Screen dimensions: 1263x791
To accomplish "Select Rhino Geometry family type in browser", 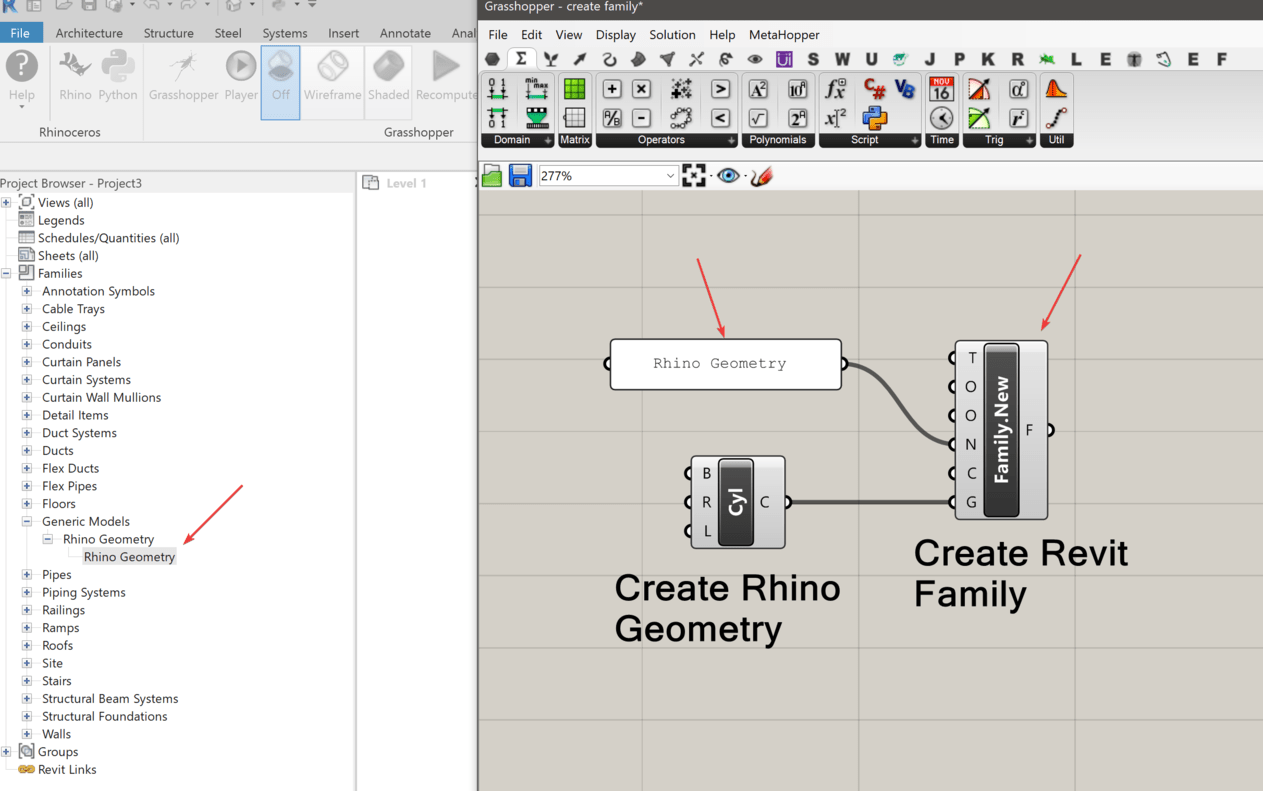I will [129, 557].
